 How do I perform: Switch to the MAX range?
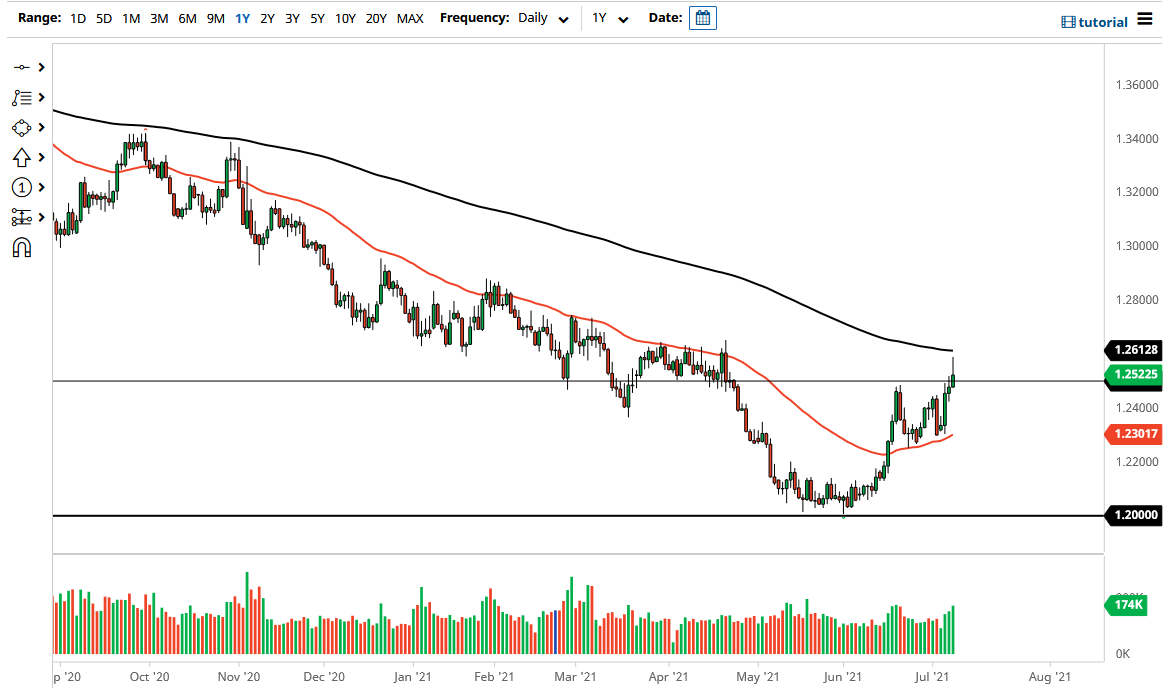tap(409, 18)
